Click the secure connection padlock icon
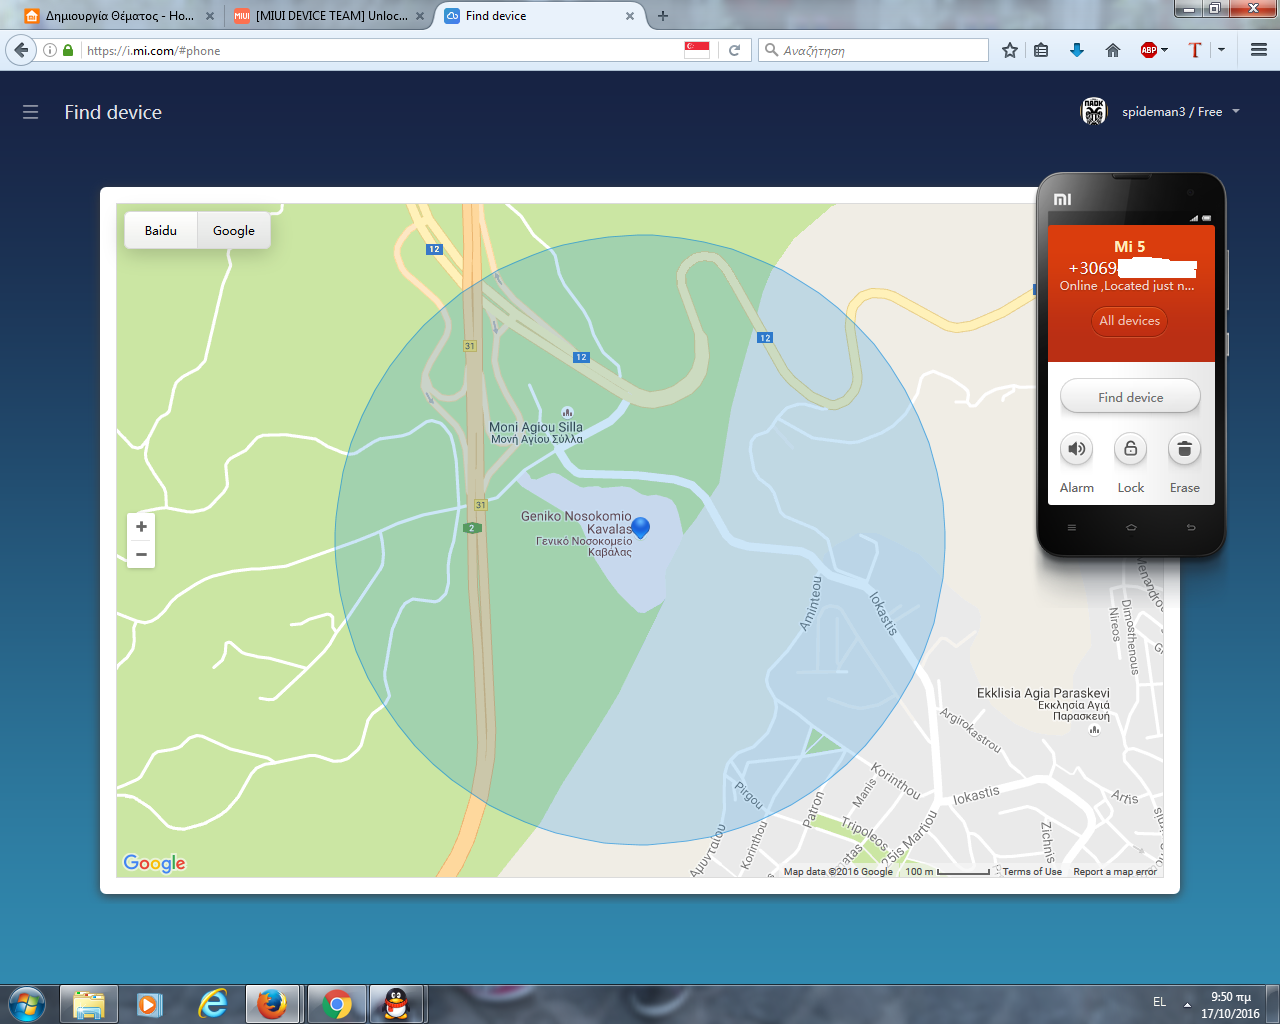1280x1024 pixels. click(x=68, y=50)
